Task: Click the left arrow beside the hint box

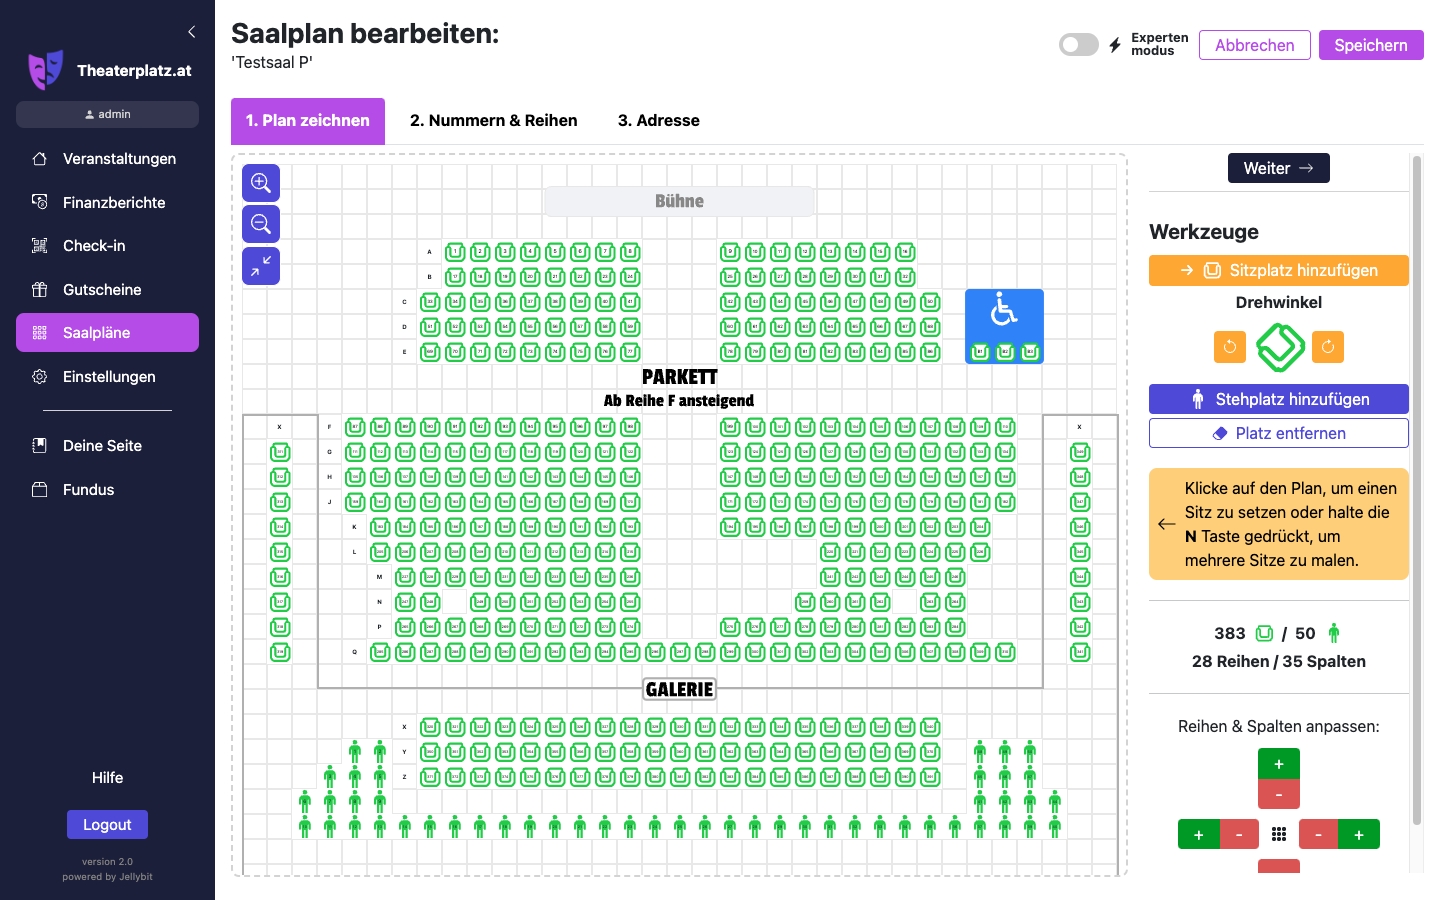Action: click(x=1166, y=523)
